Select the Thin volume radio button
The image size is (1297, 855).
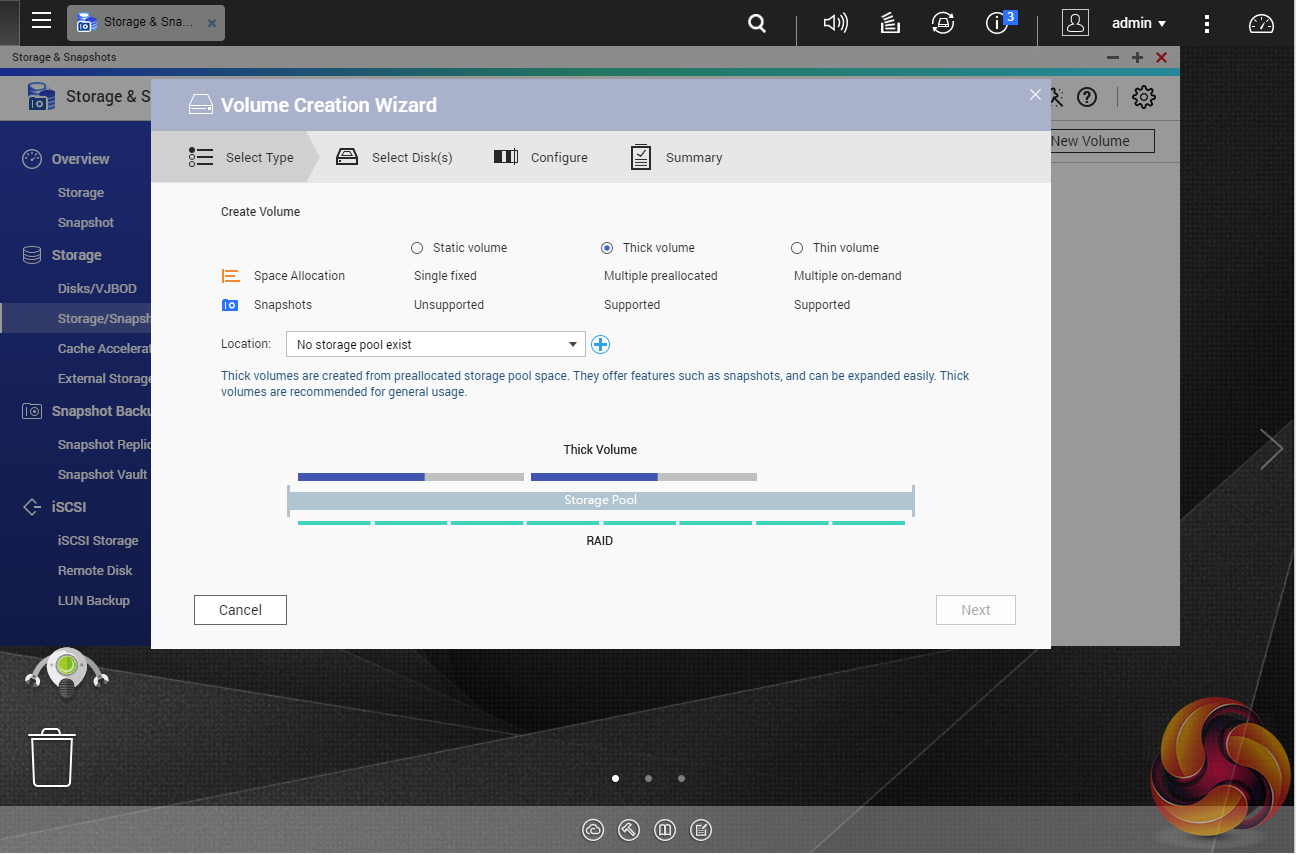(x=797, y=248)
